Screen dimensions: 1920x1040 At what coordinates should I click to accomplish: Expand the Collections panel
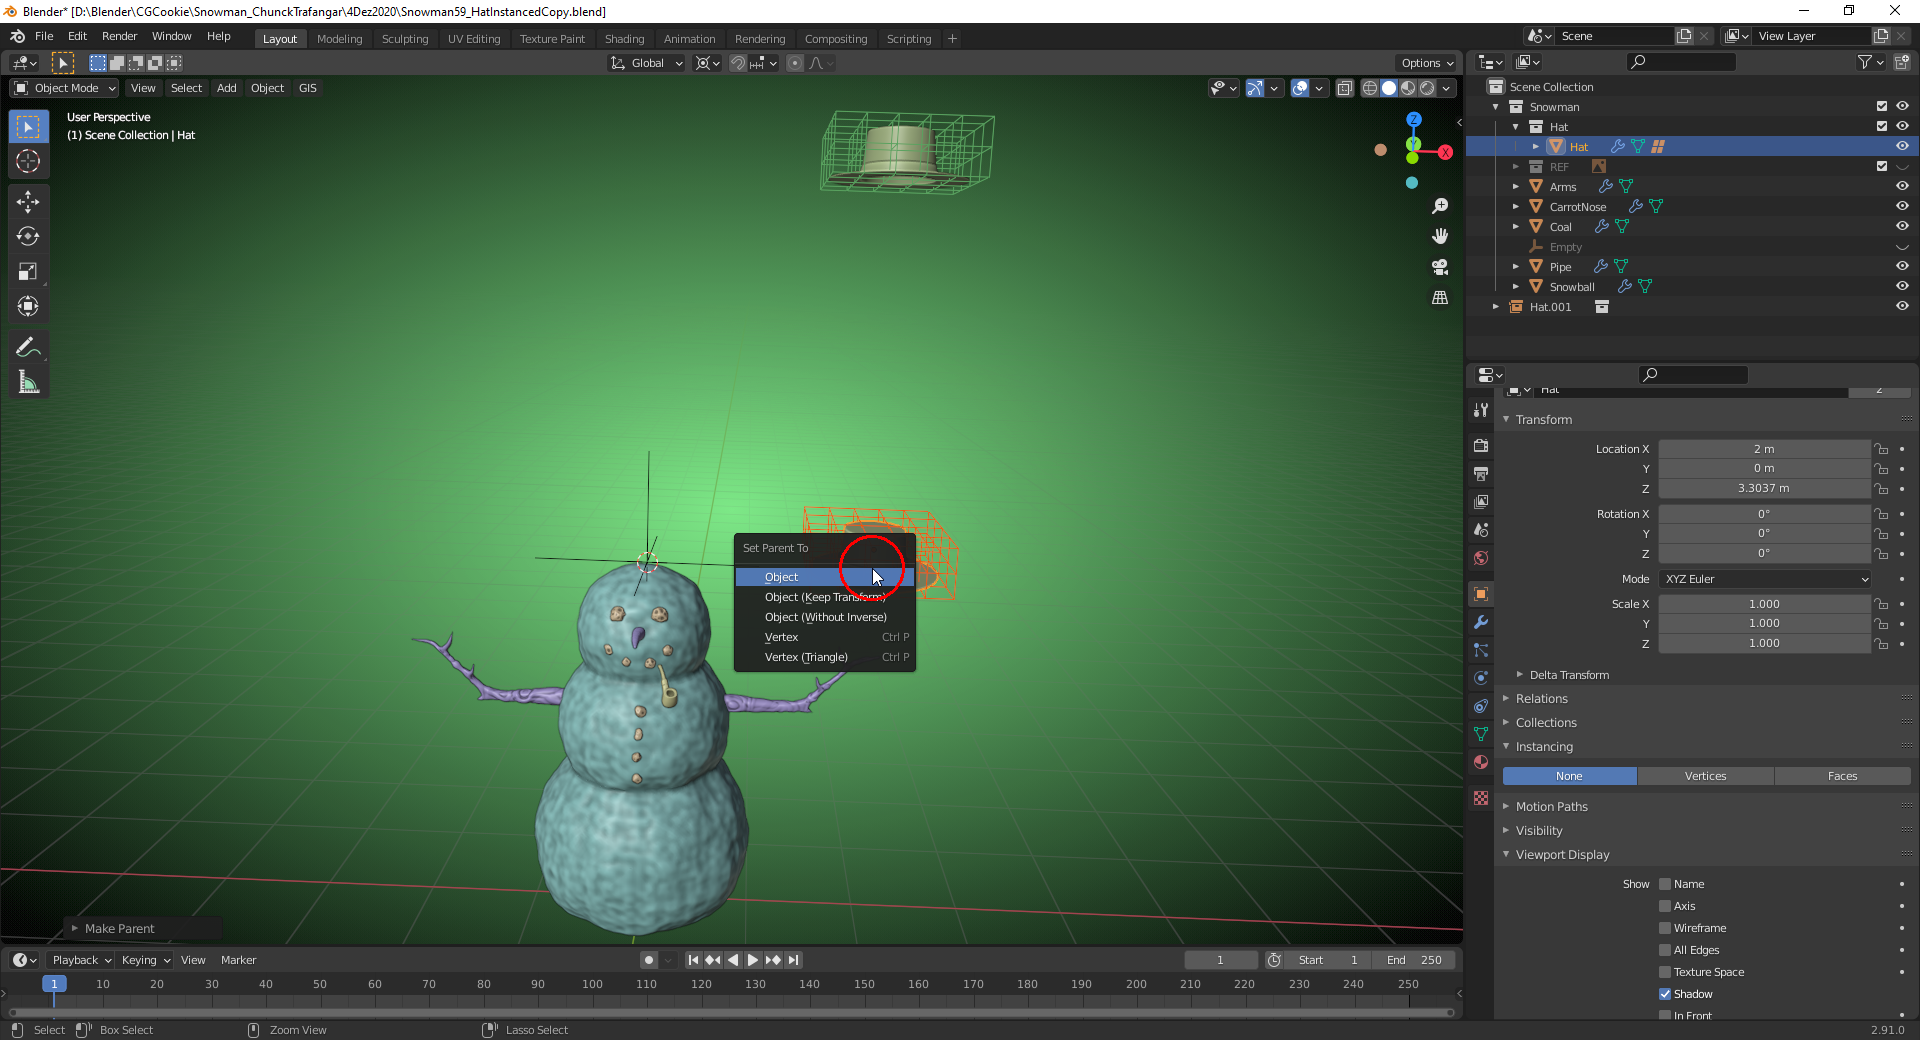pyautogui.click(x=1545, y=723)
